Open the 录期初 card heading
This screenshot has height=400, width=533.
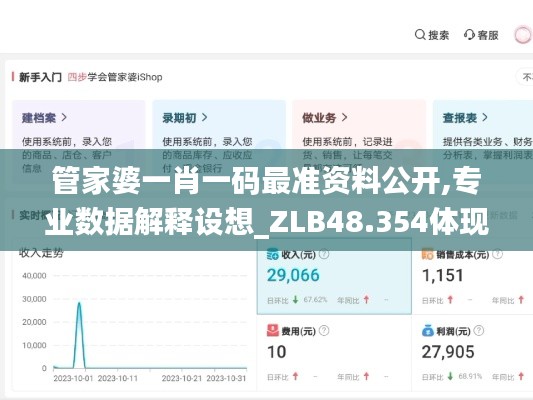pos(179,118)
